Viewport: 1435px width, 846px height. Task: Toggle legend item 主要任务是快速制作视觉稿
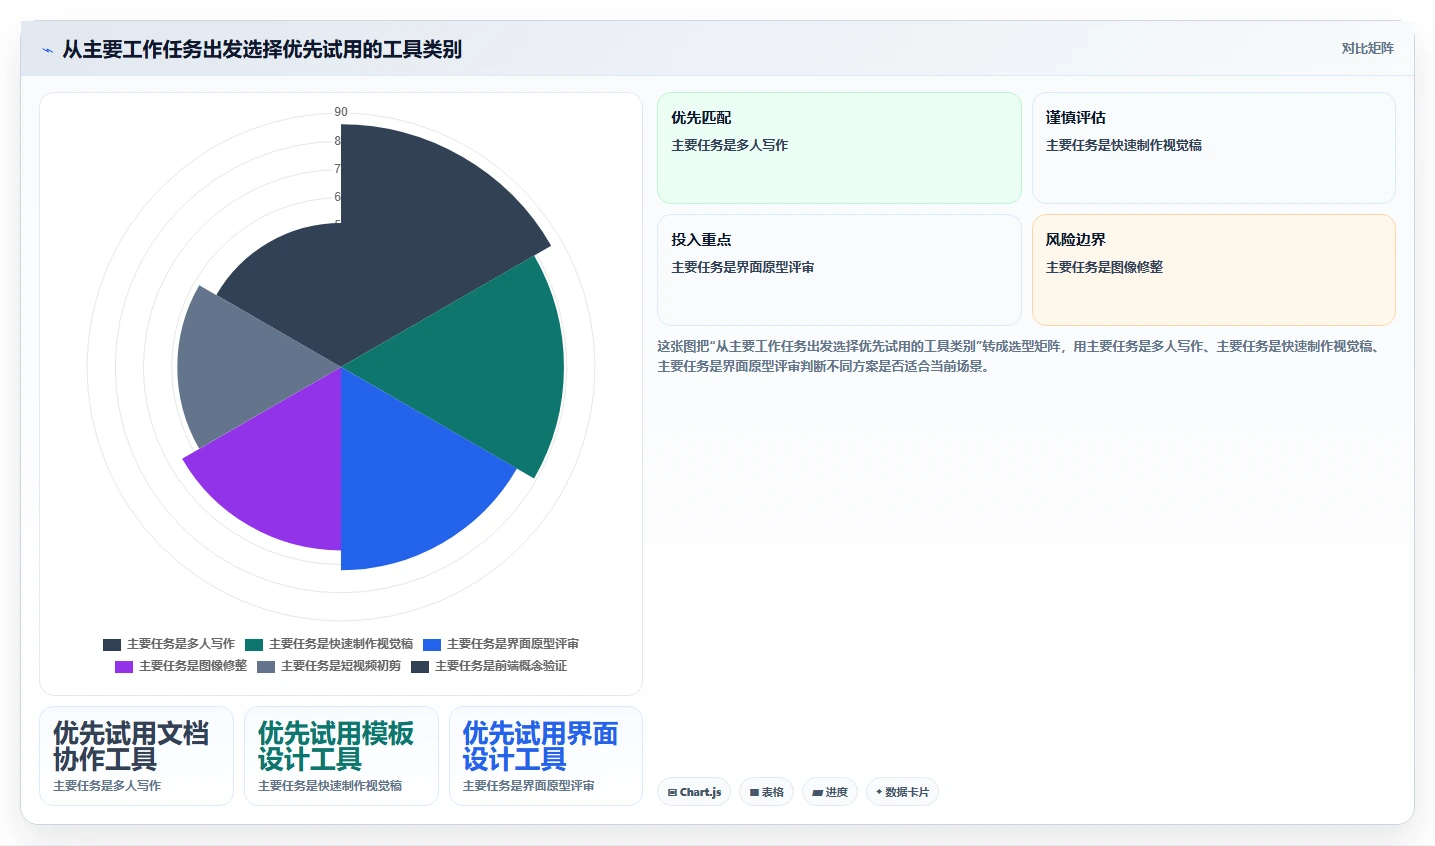pos(329,644)
